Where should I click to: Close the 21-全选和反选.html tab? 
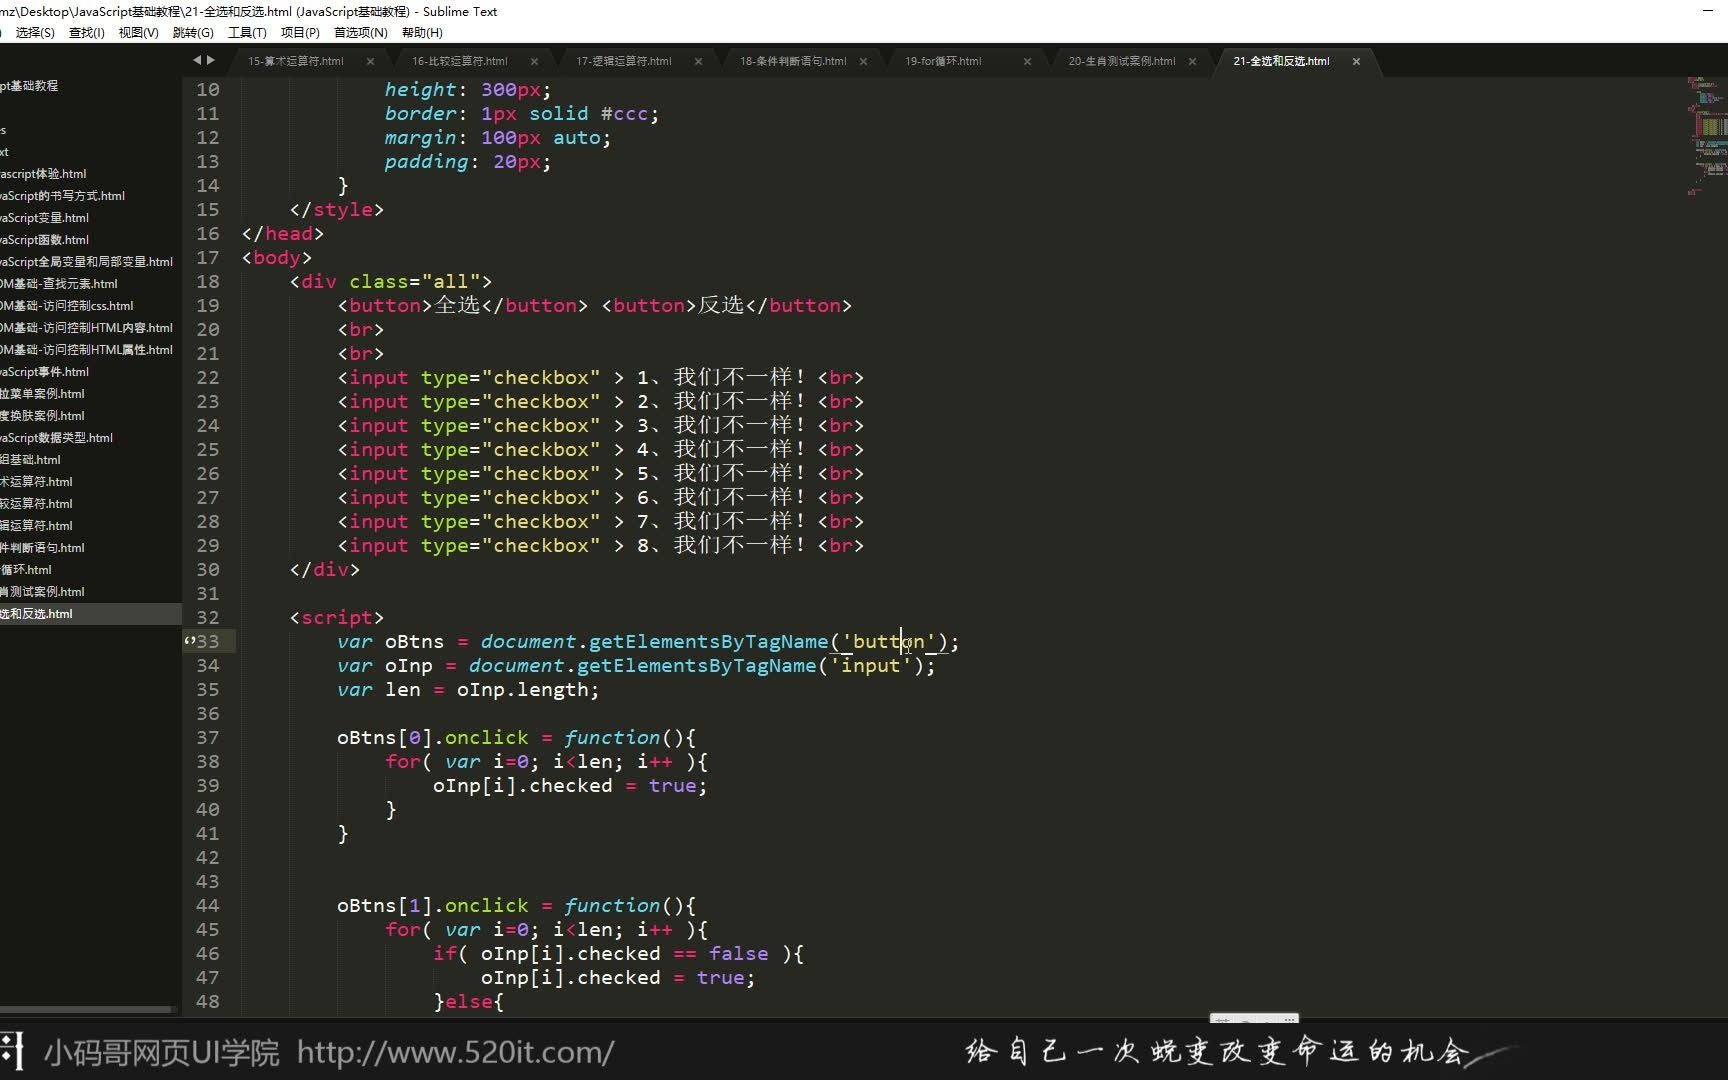coord(1356,61)
